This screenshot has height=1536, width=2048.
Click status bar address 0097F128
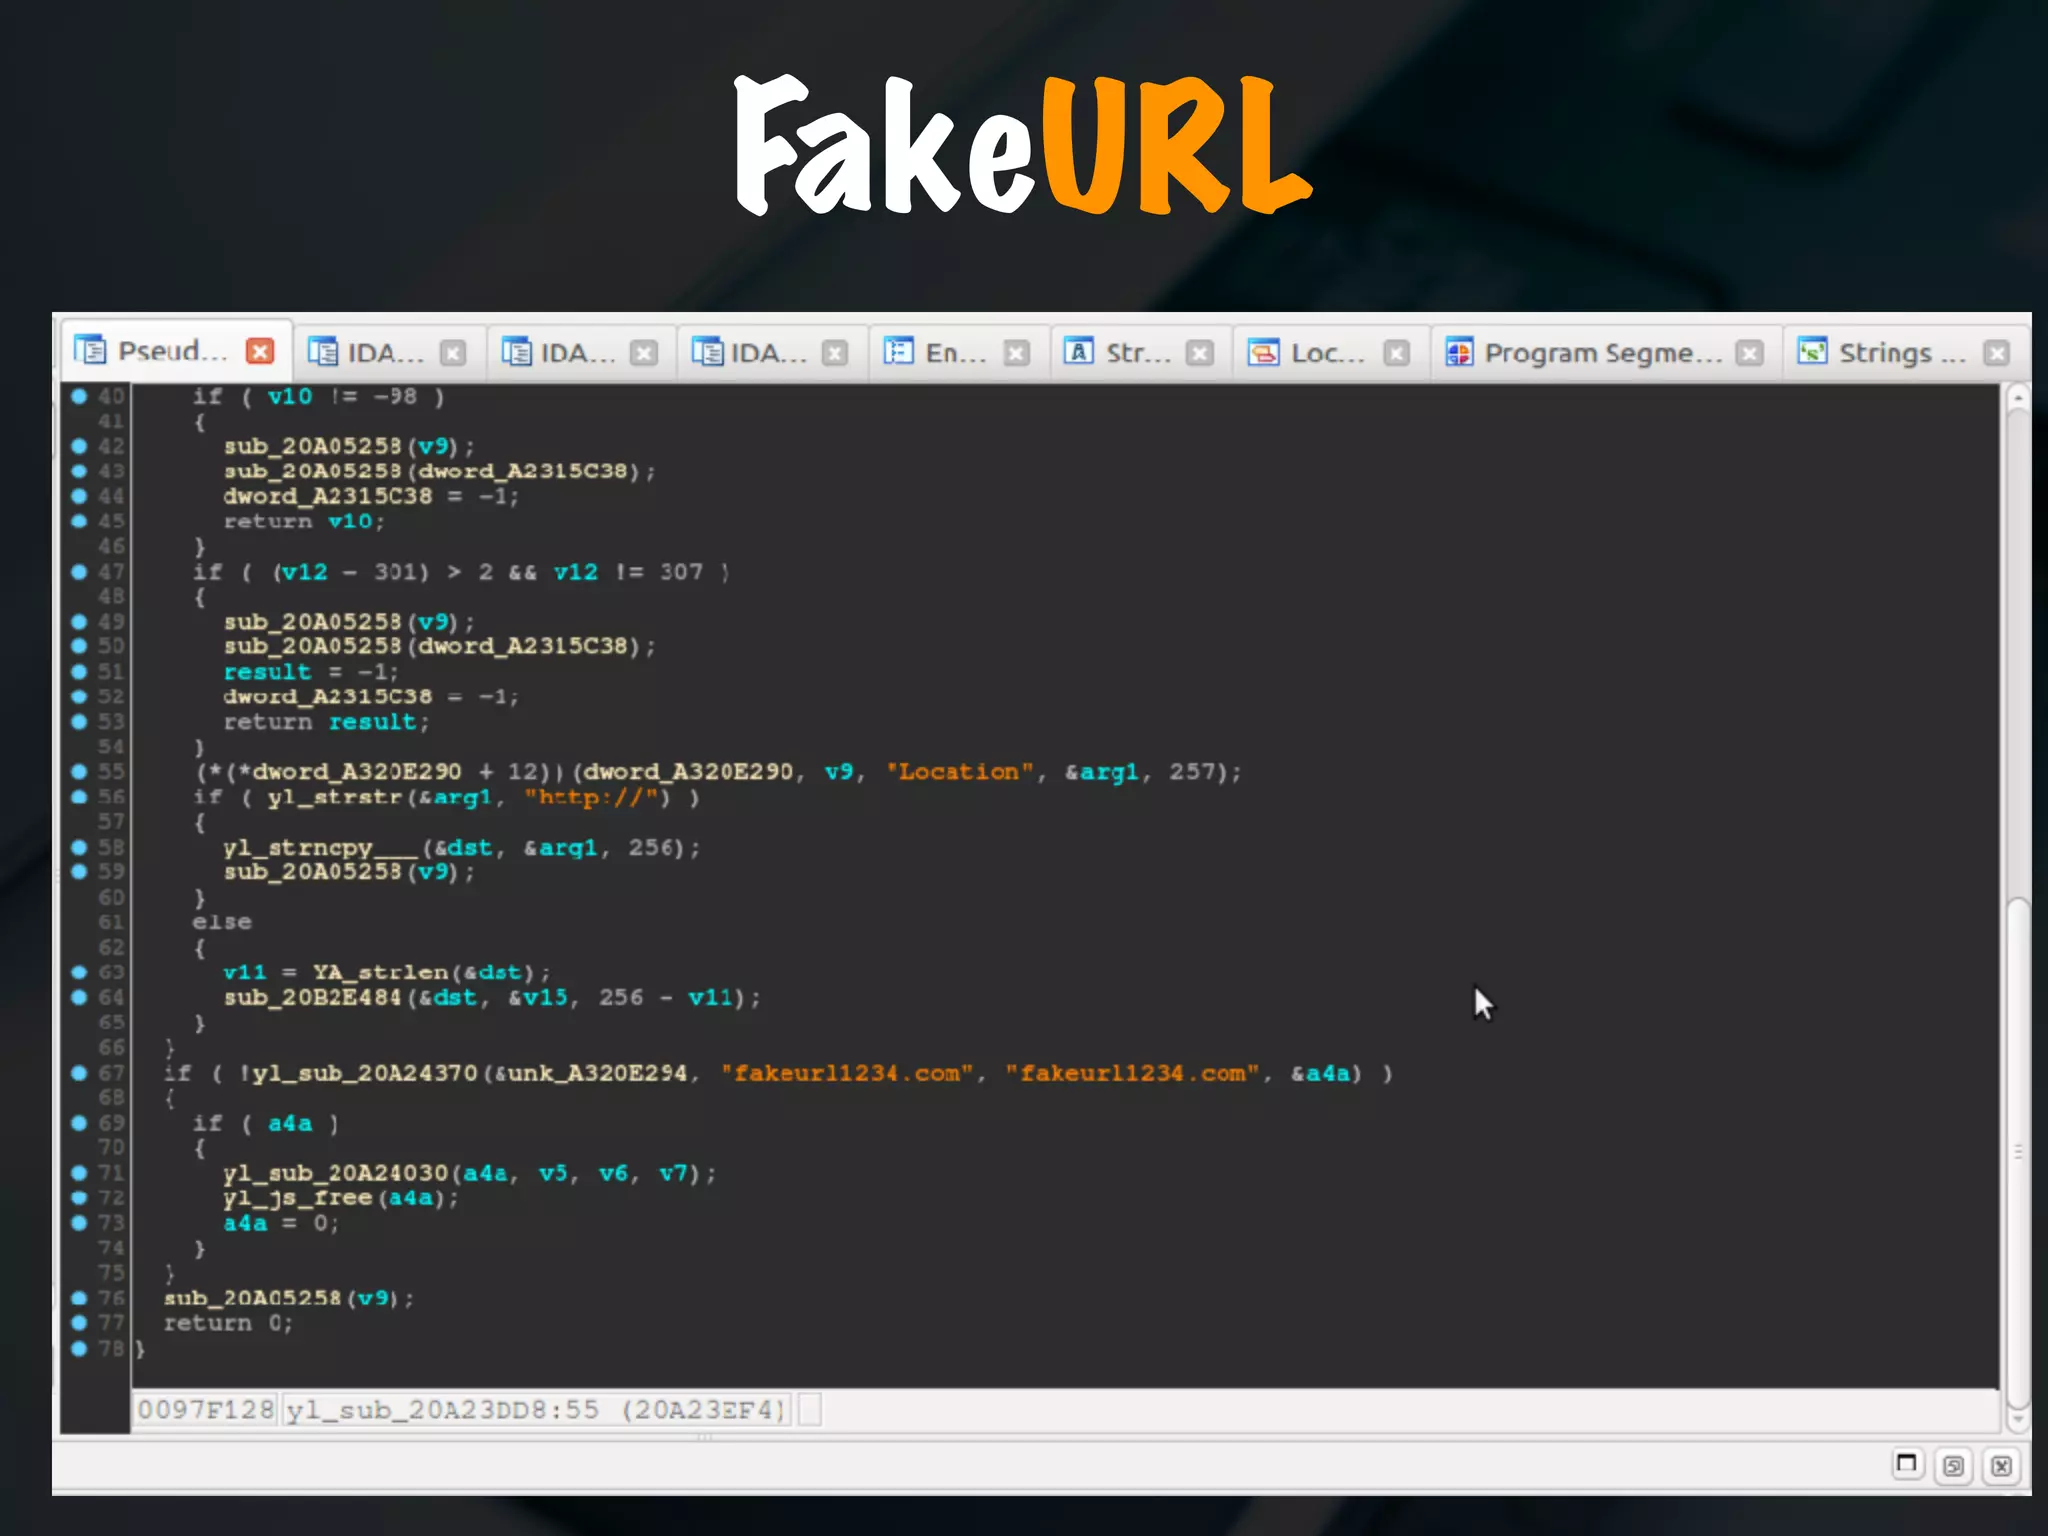[x=205, y=1410]
